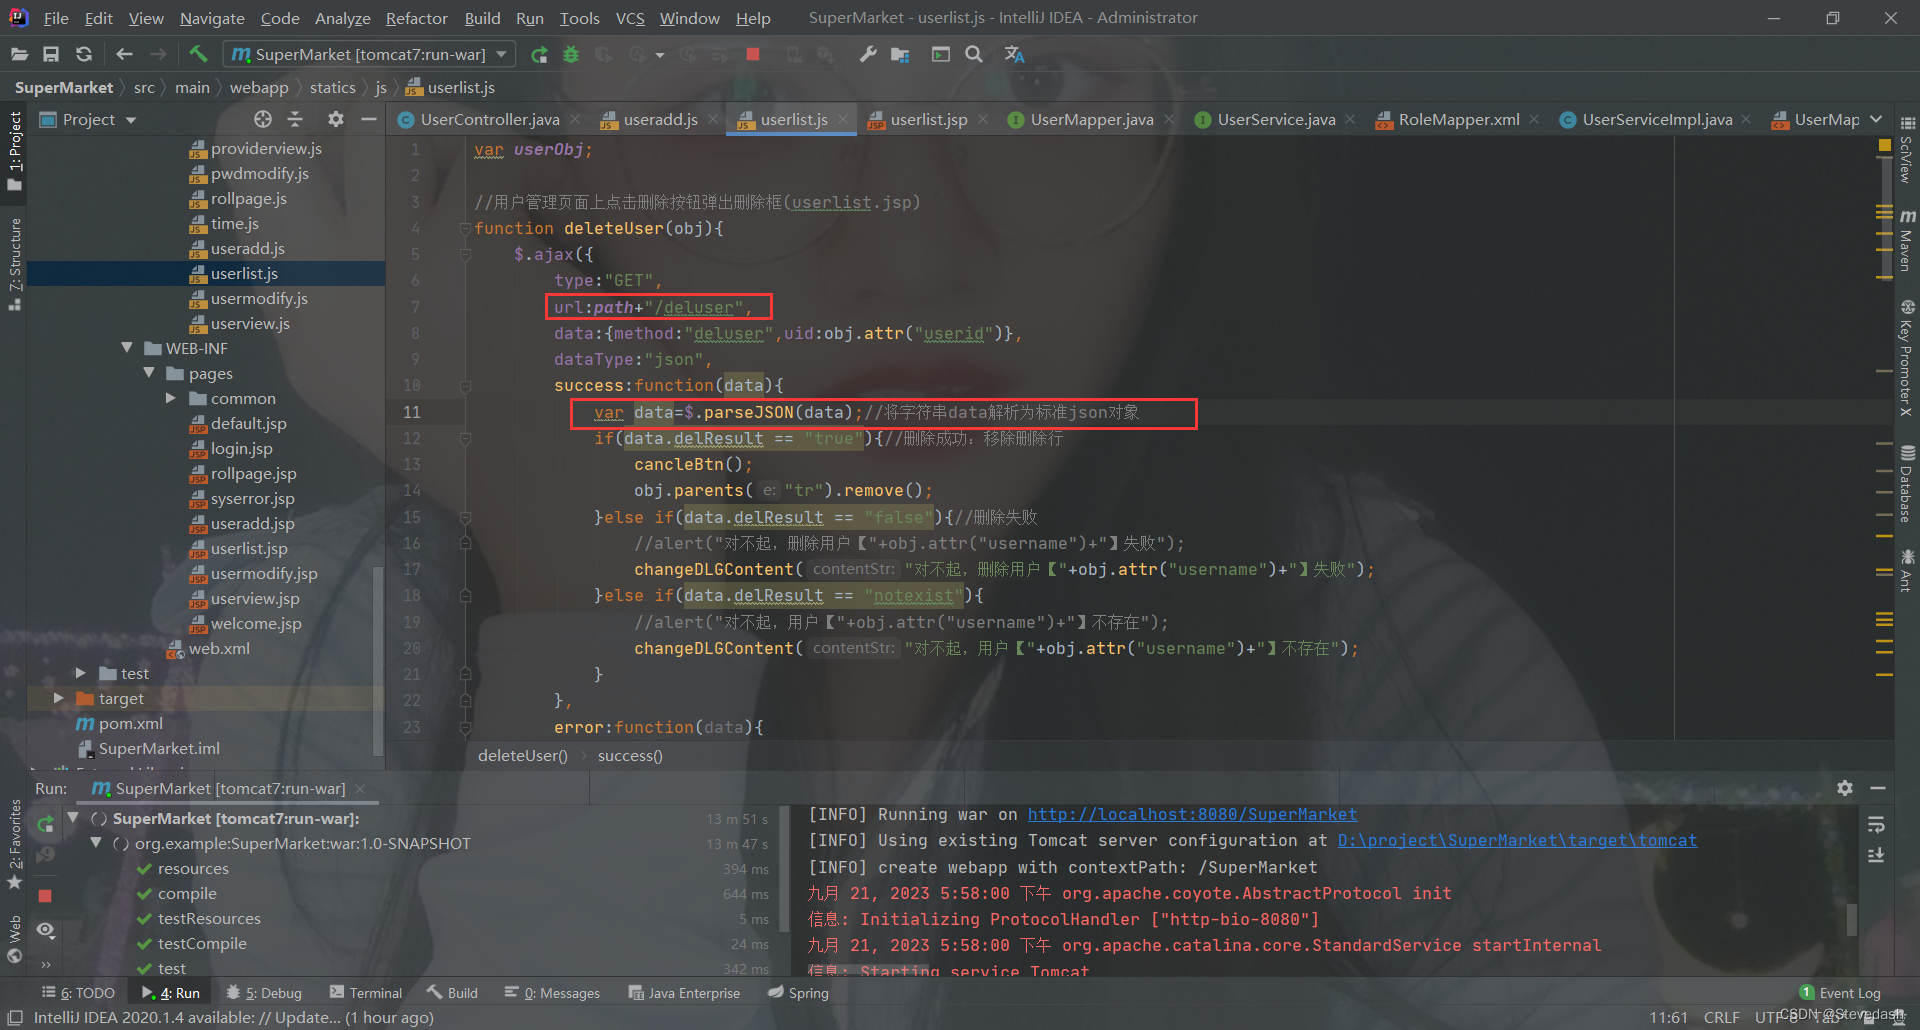Close the userlist.js editor tab
The height and width of the screenshot is (1030, 1920).
coord(843,119)
